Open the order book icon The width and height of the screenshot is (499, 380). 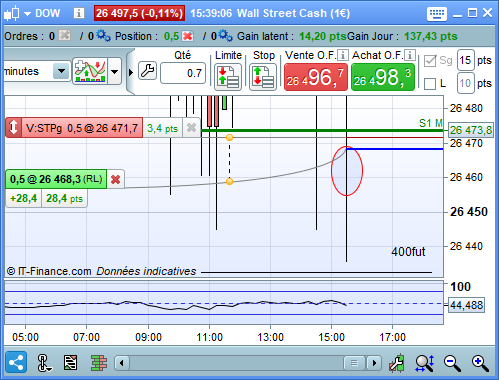pos(99,363)
